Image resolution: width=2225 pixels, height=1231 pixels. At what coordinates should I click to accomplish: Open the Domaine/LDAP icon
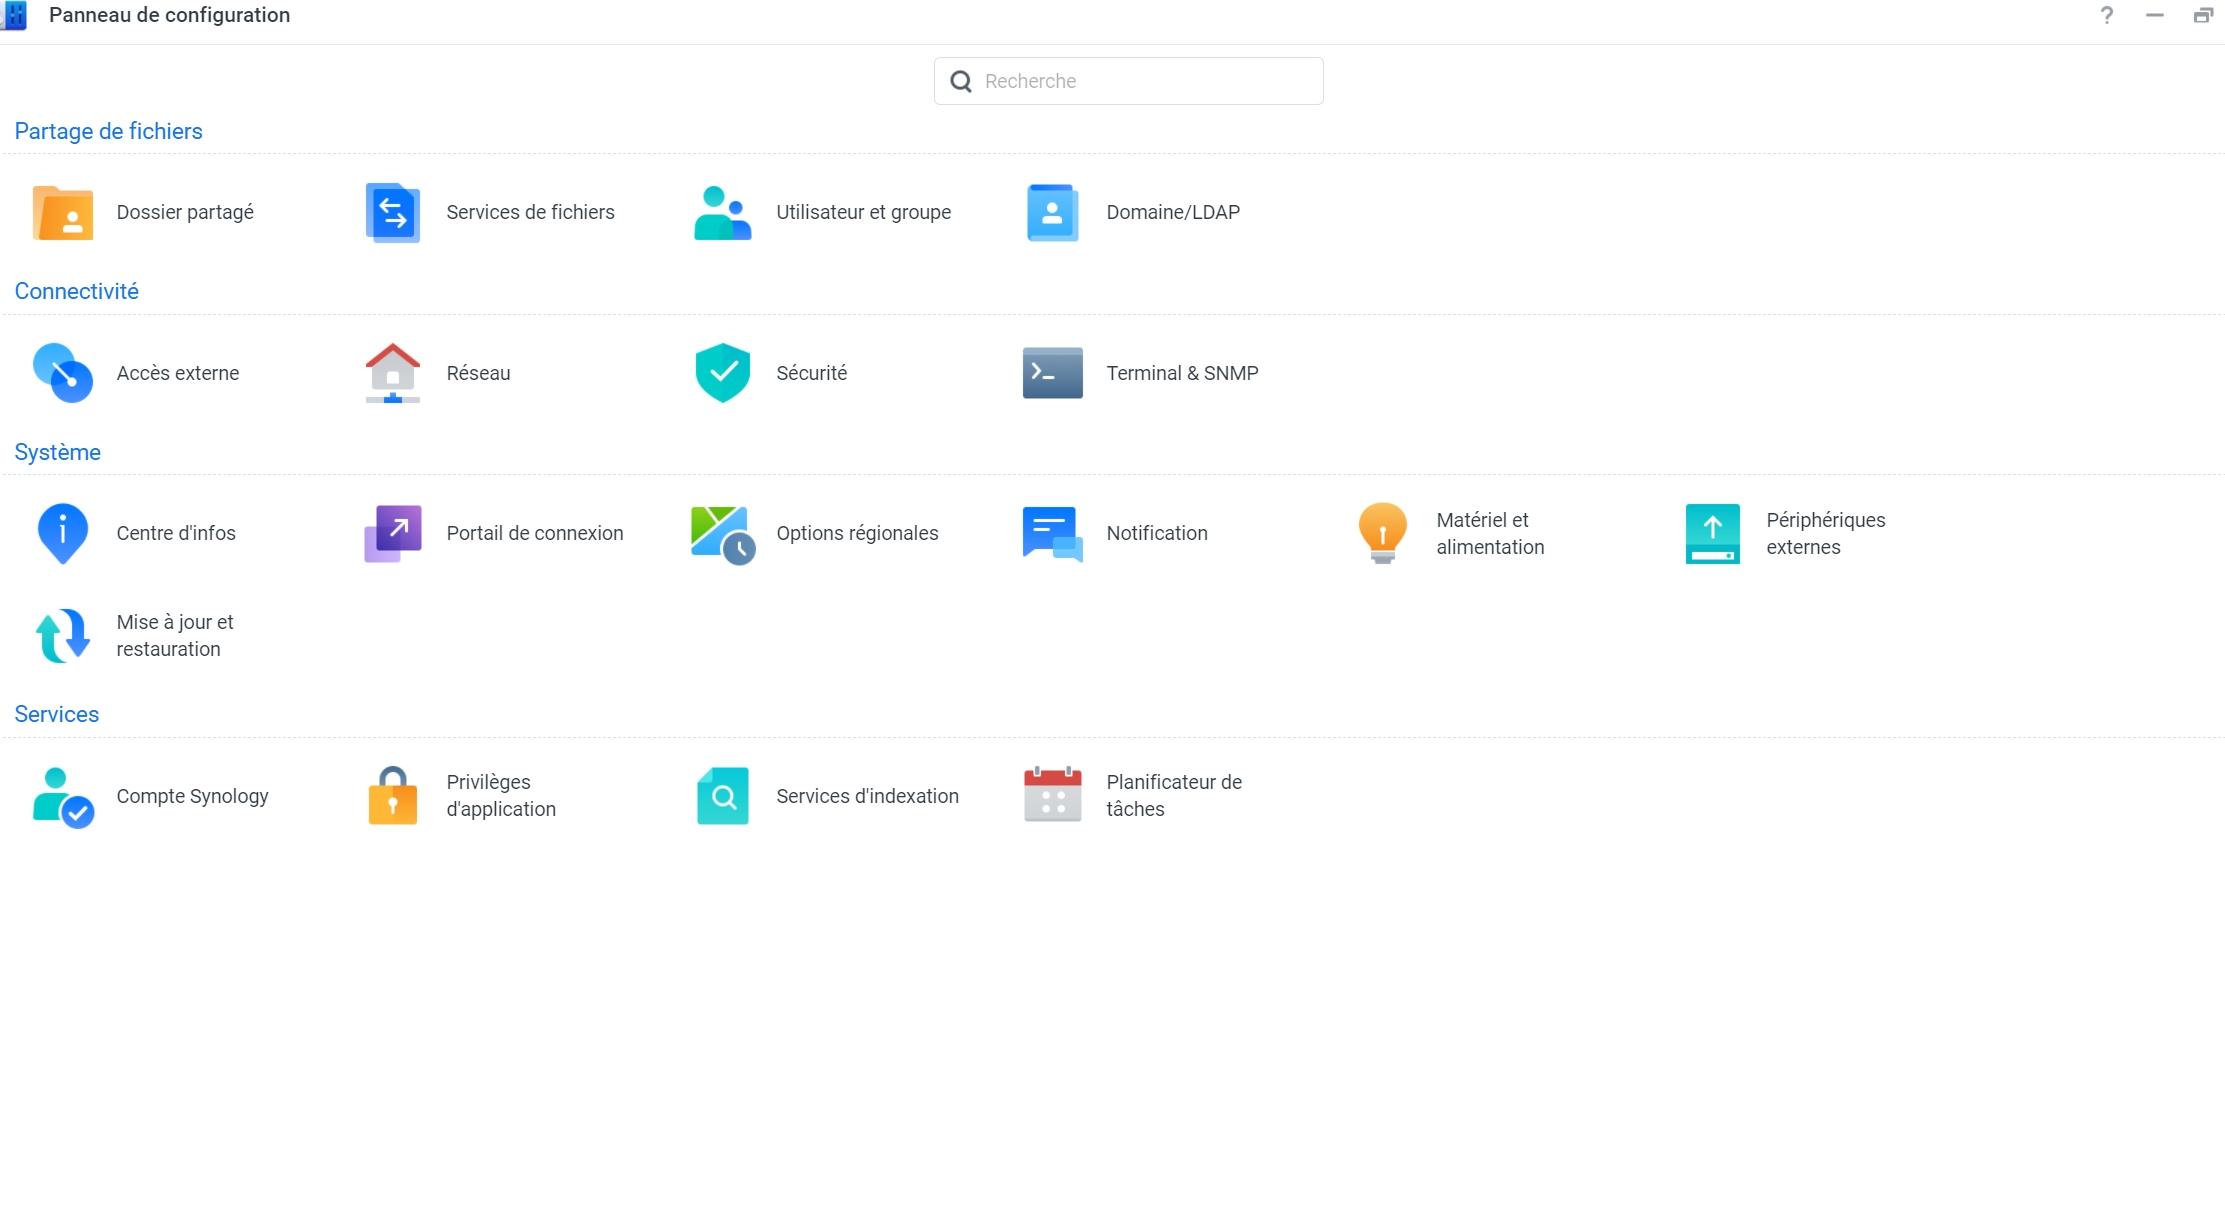(1052, 213)
